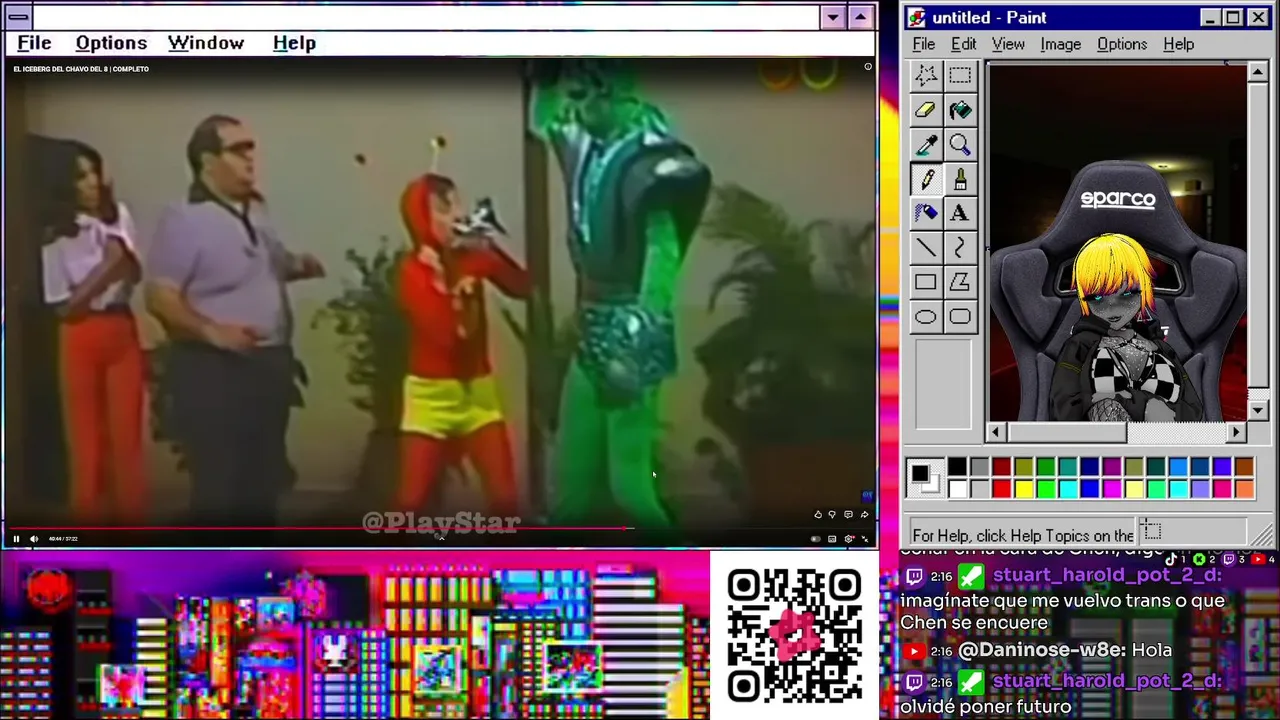The image size is (1280, 720).
Task: Open the Help menu in the left window
Action: [x=294, y=43]
